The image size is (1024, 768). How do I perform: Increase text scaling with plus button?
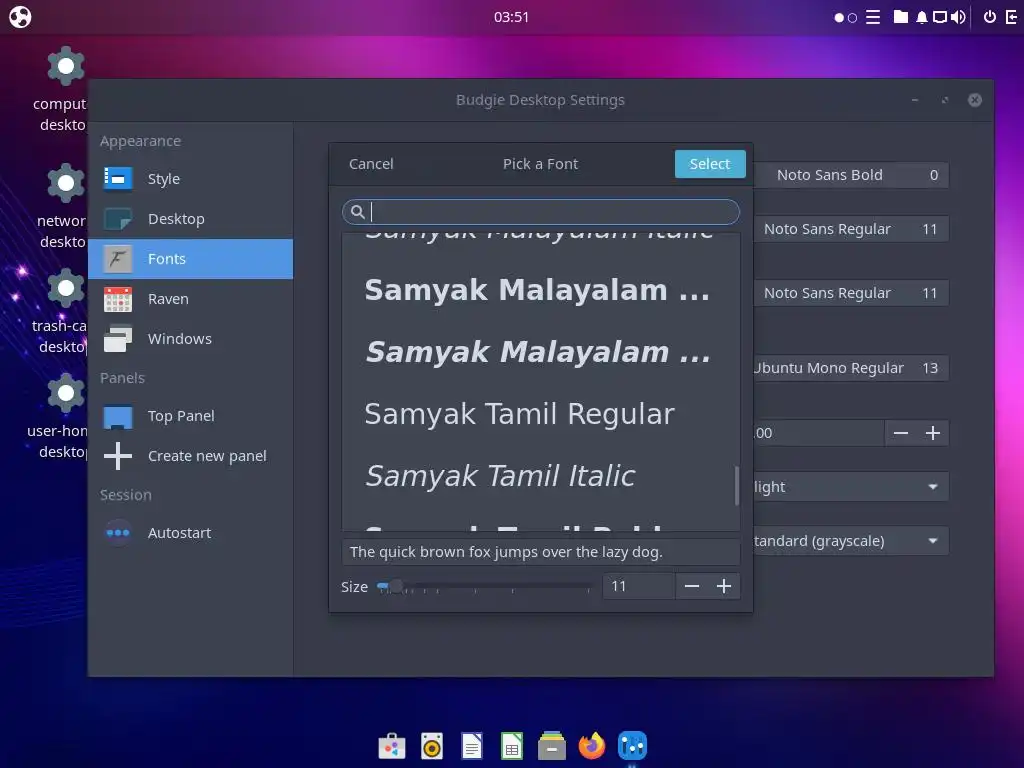pyautogui.click(x=933, y=433)
